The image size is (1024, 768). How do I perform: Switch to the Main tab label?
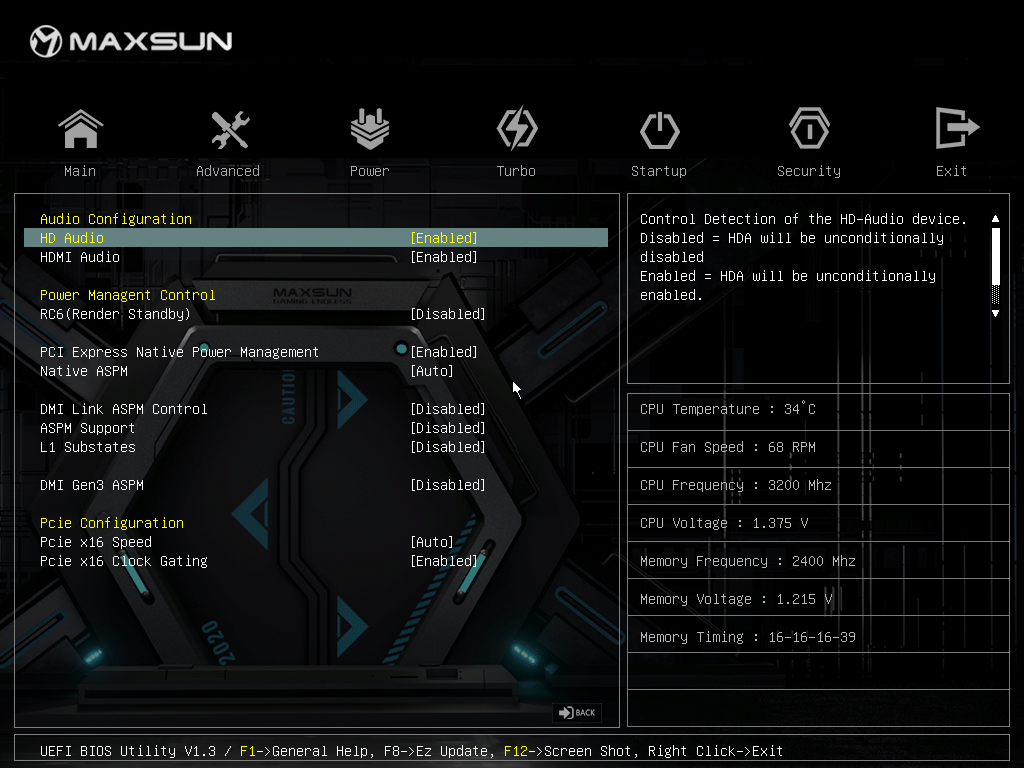tap(80, 171)
